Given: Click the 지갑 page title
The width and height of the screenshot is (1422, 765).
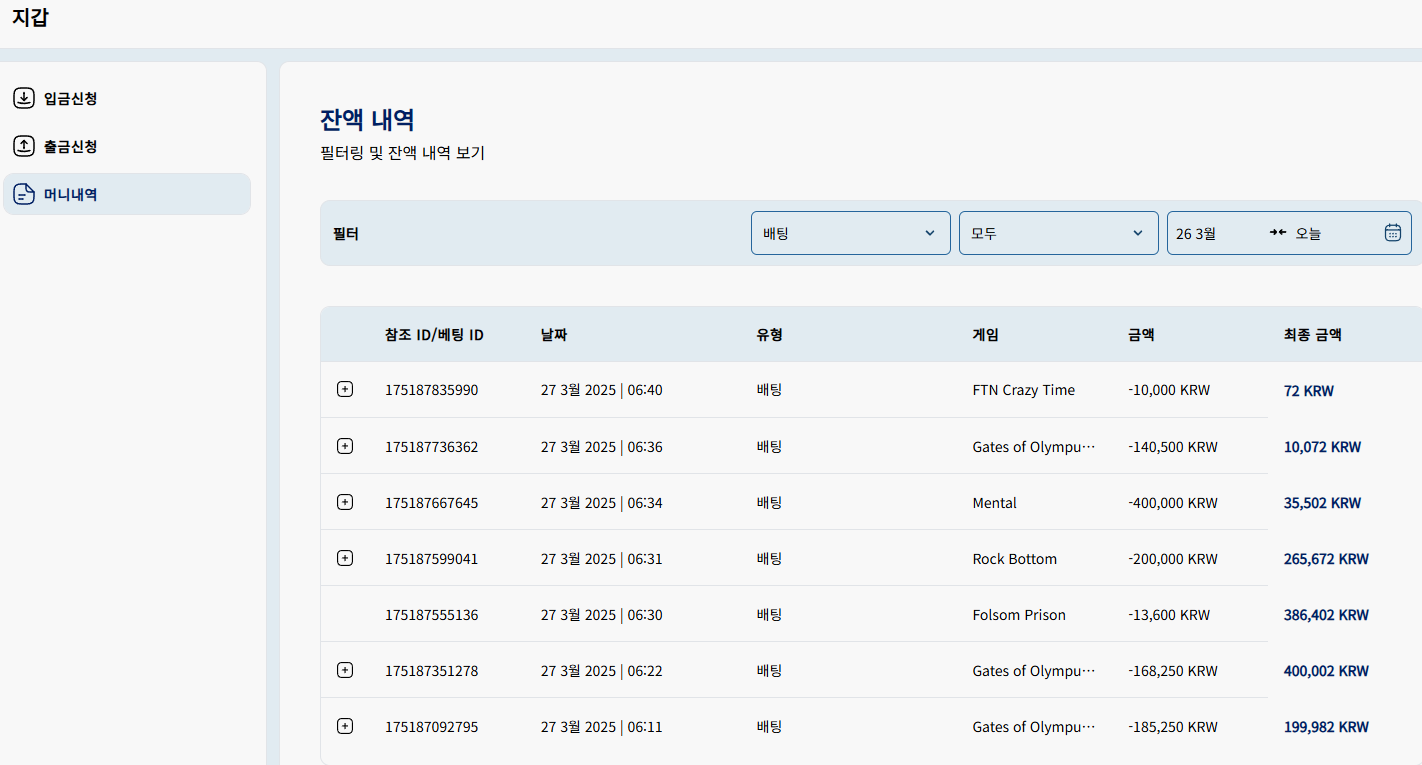Looking at the screenshot, I should (x=30, y=17).
